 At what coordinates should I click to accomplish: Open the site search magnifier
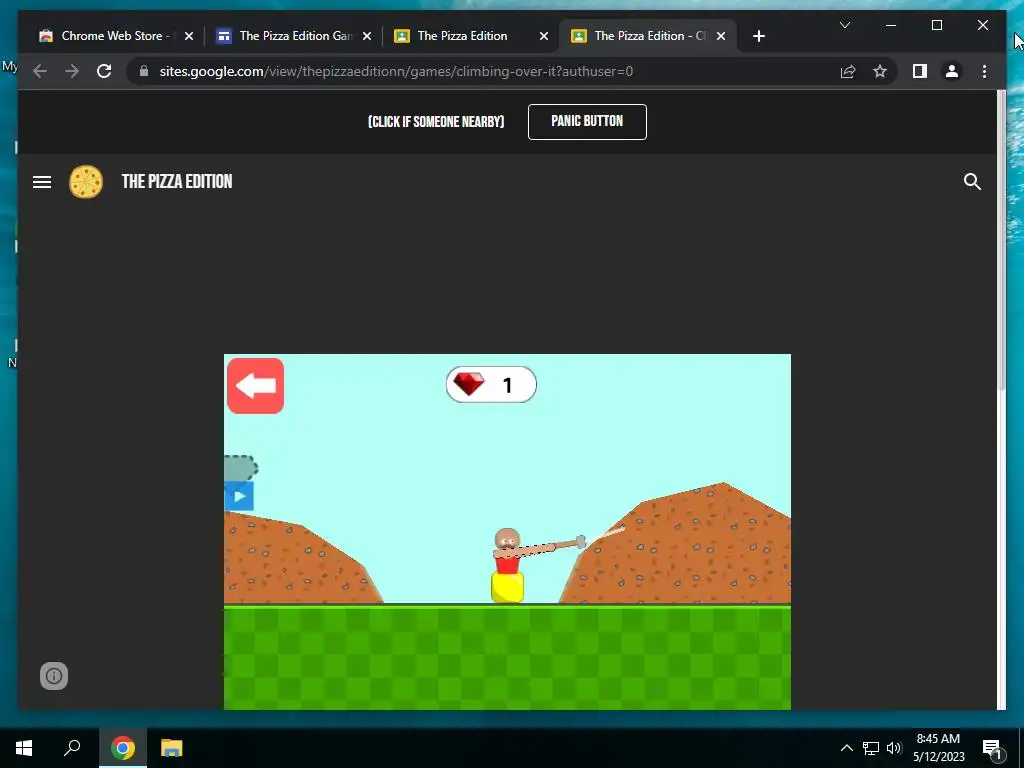click(972, 182)
